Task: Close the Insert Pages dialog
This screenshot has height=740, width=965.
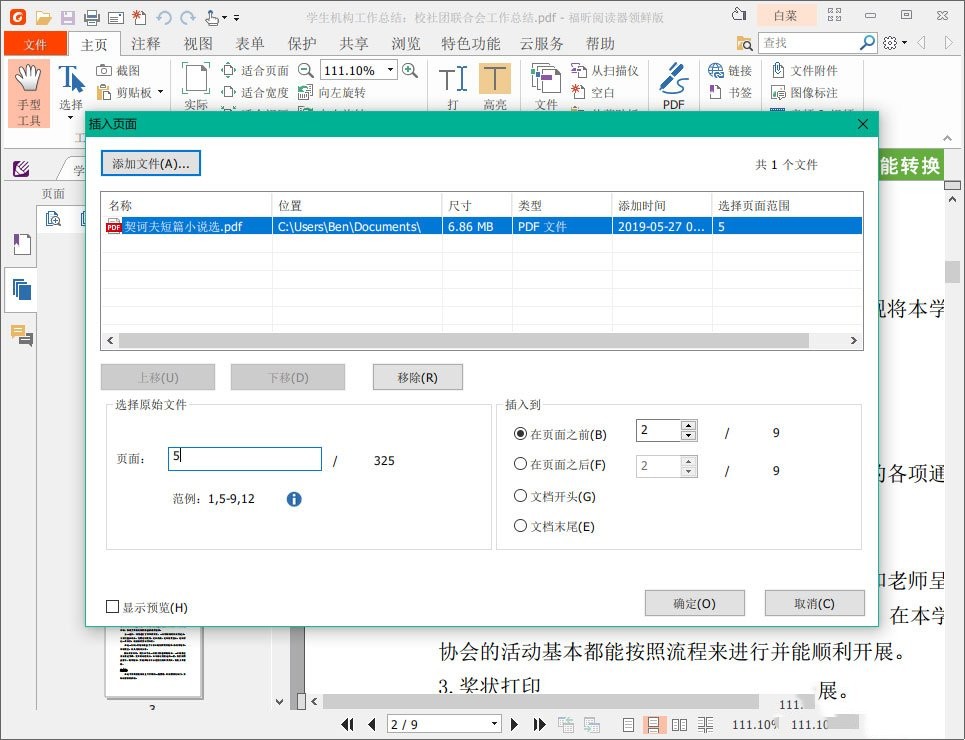Action: tap(863, 124)
